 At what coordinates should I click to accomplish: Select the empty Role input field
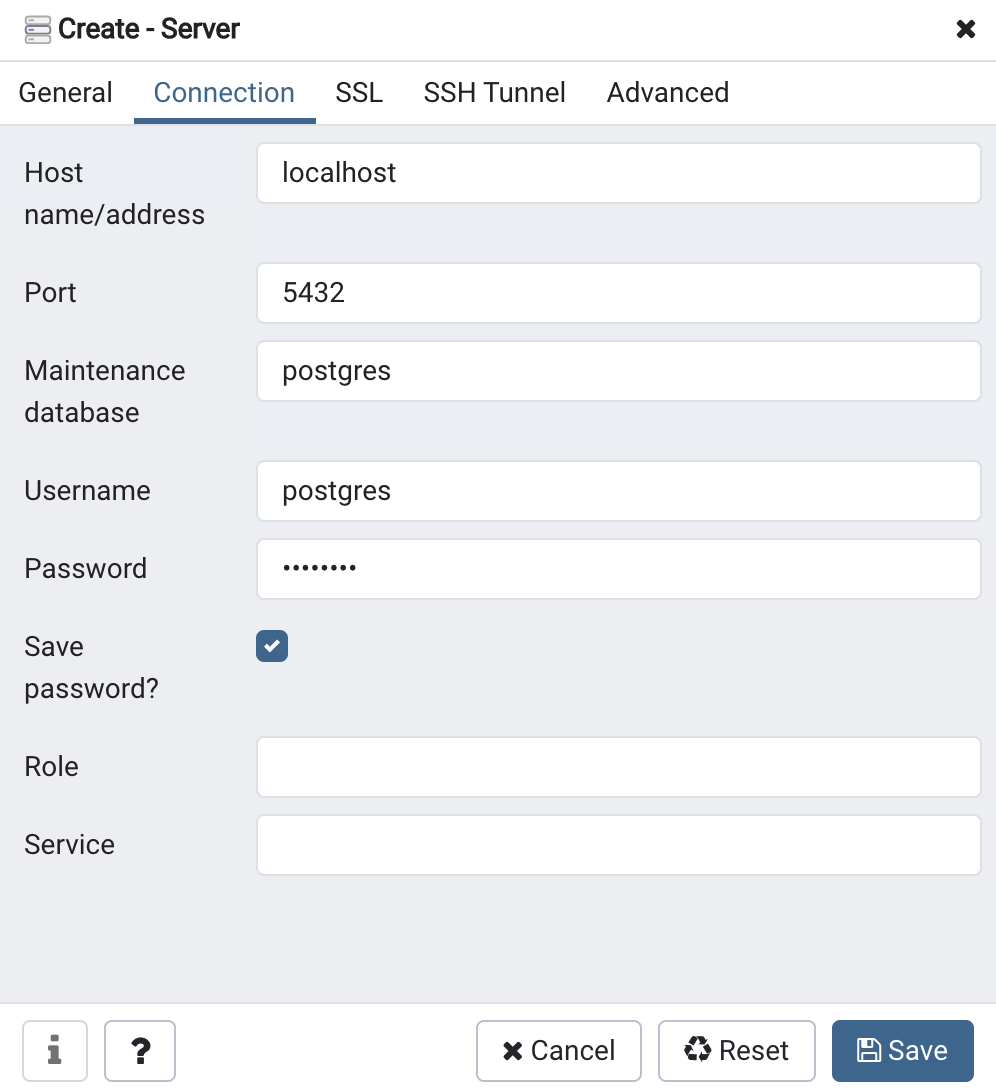(x=618, y=766)
